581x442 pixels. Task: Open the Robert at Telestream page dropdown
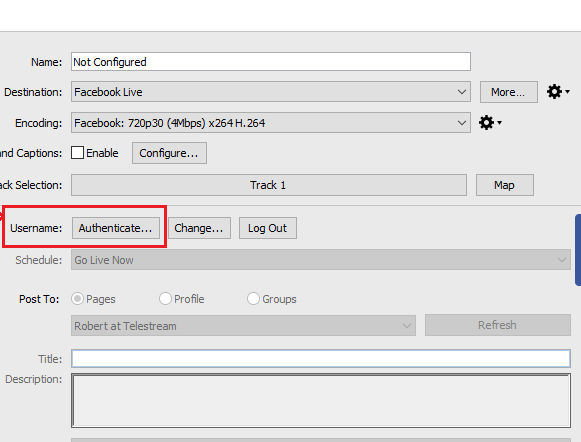(x=243, y=326)
